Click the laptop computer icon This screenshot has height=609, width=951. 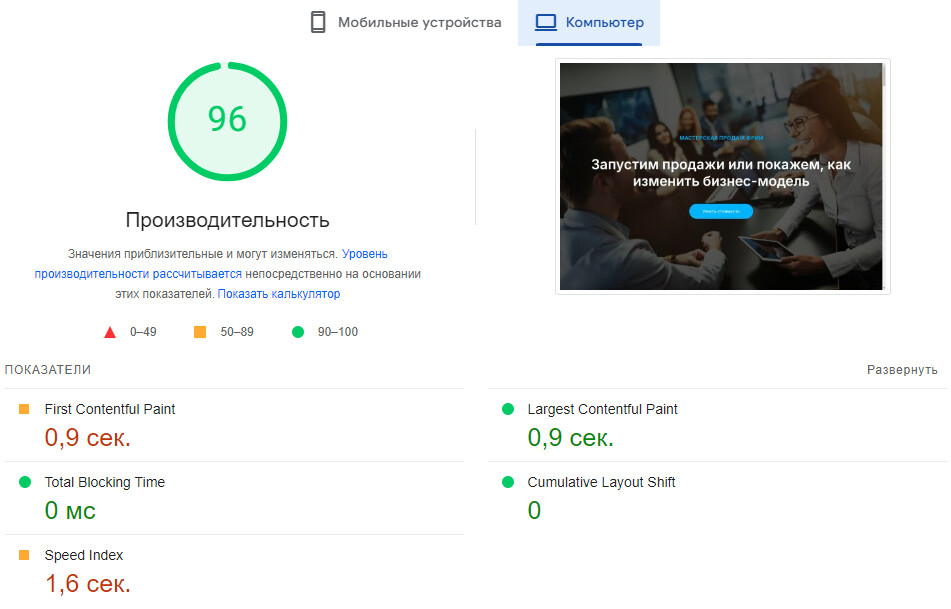[x=546, y=22]
